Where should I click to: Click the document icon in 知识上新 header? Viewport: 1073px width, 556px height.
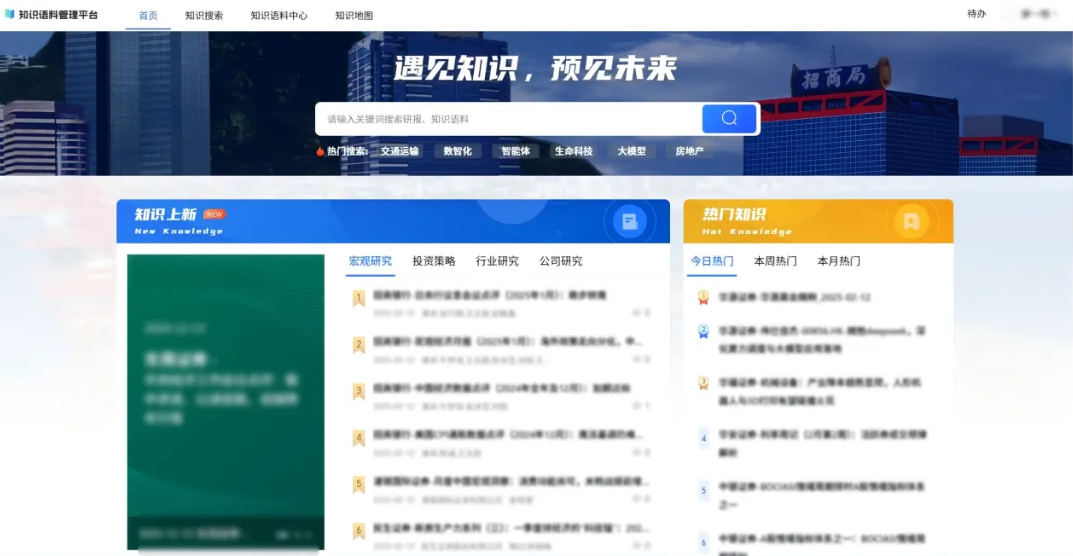click(x=629, y=222)
